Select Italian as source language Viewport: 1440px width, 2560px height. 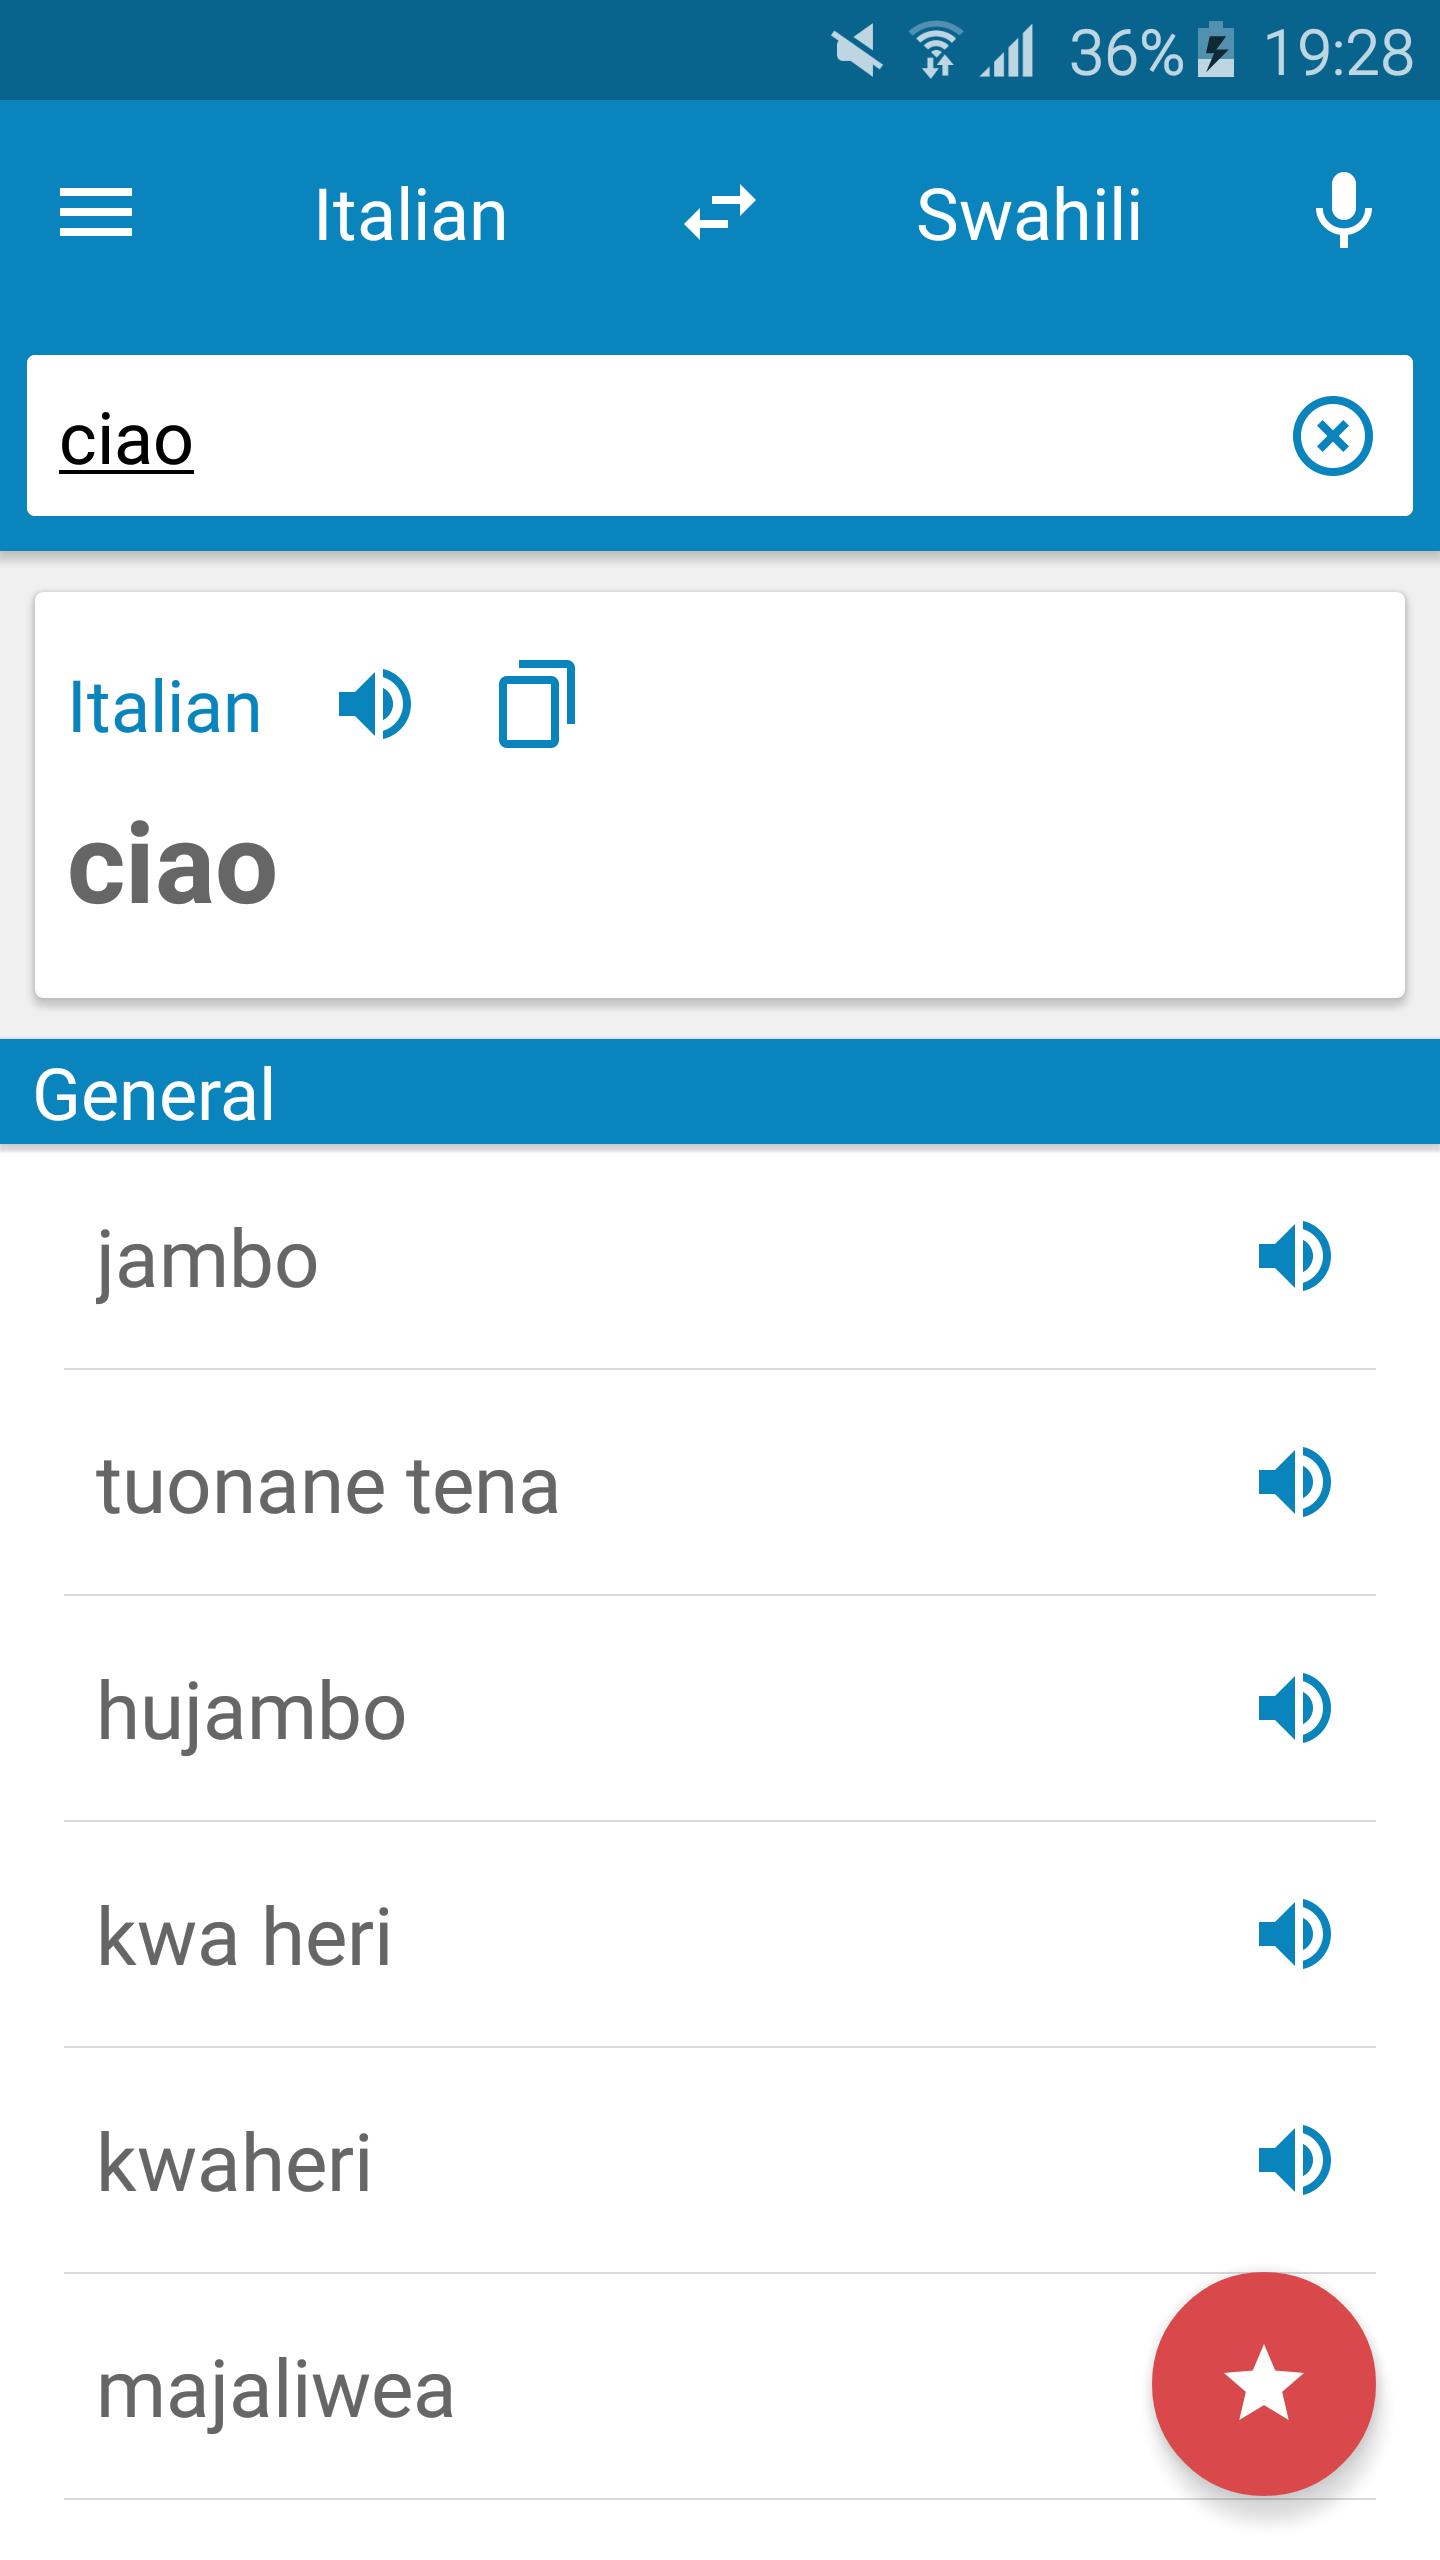pos(411,215)
